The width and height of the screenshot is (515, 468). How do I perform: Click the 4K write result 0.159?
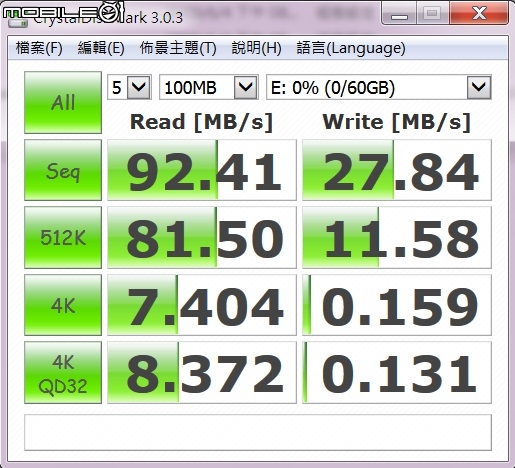click(397, 305)
